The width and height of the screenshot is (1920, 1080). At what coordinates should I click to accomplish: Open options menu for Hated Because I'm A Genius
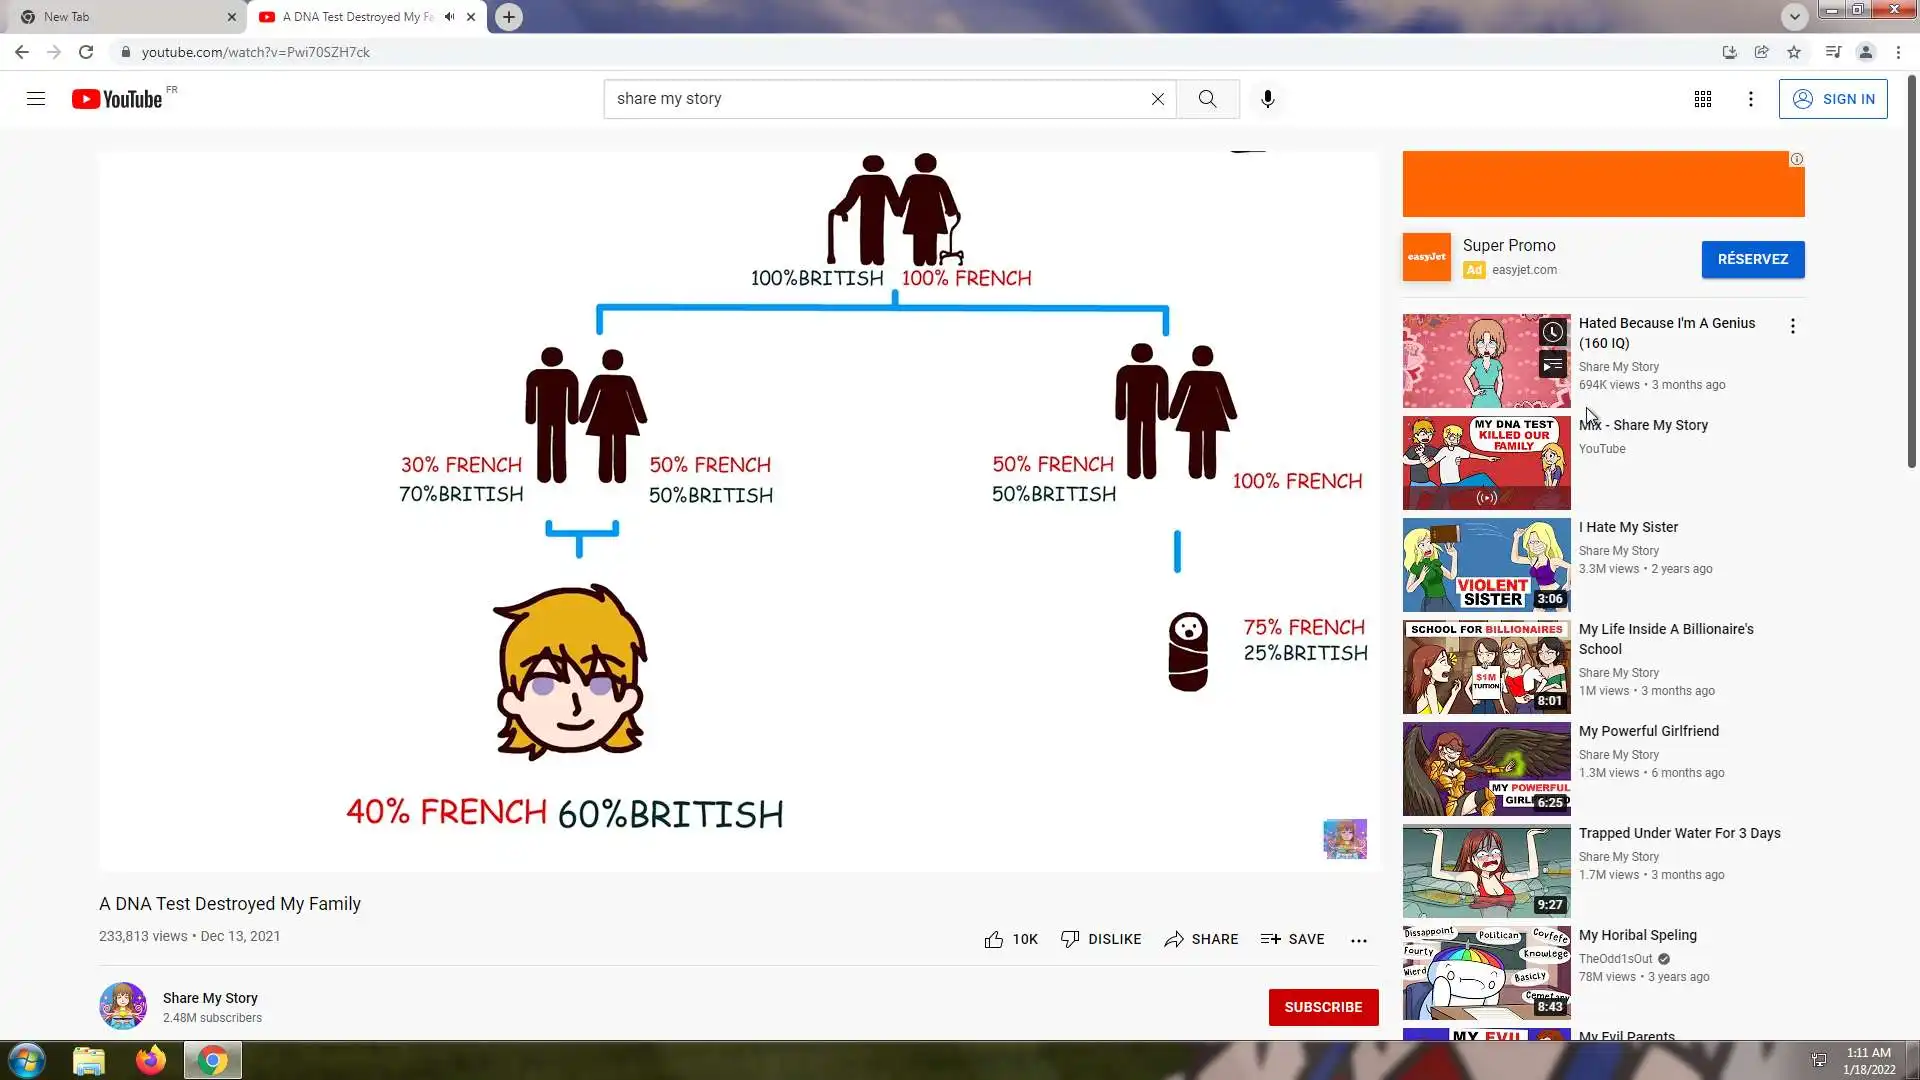point(1792,326)
